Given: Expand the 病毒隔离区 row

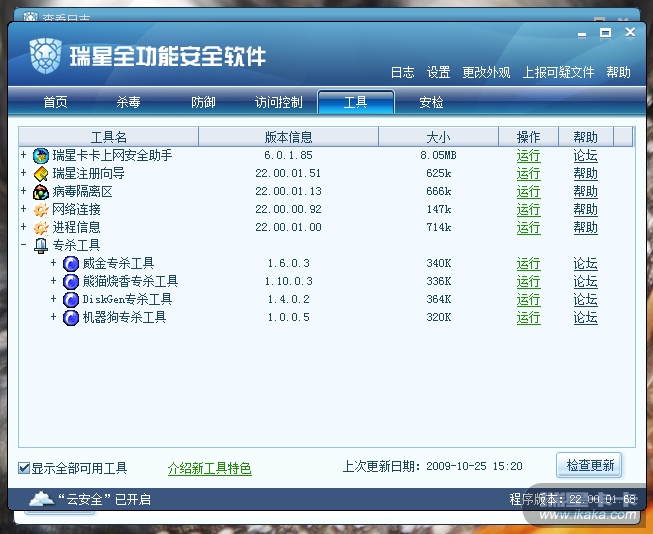Looking at the screenshot, I should [x=24, y=191].
